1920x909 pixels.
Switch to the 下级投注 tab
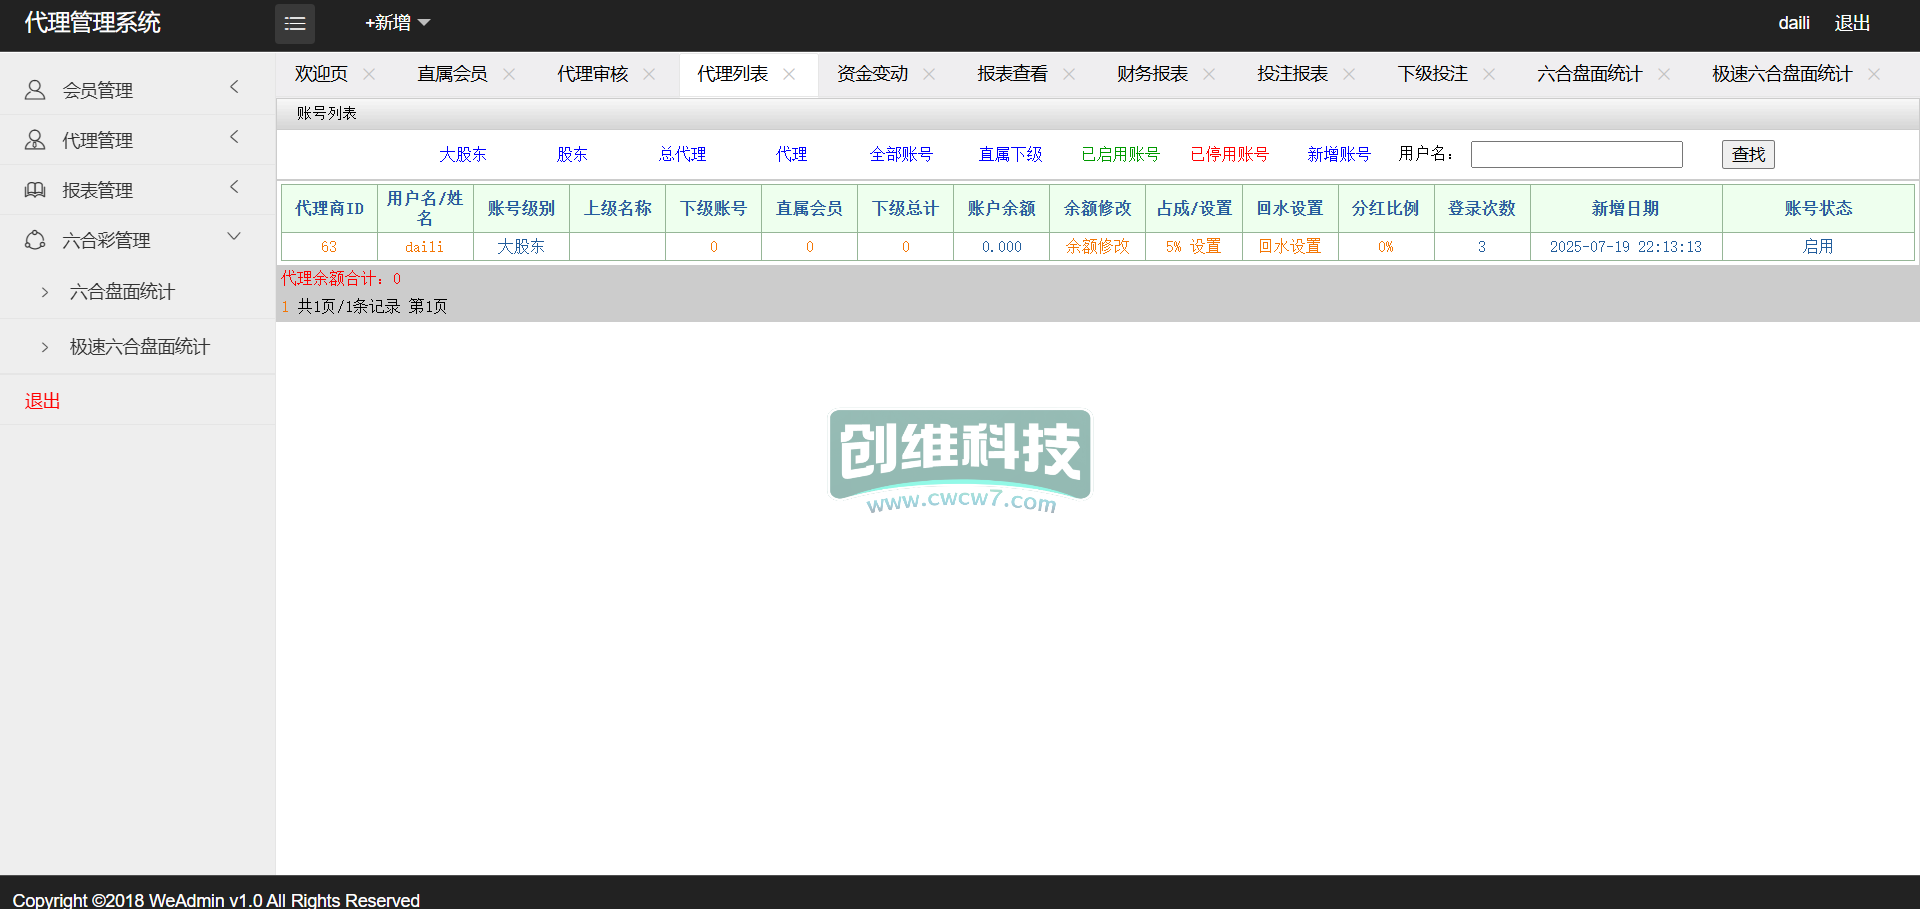pyautogui.click(x=1432, y=74)
